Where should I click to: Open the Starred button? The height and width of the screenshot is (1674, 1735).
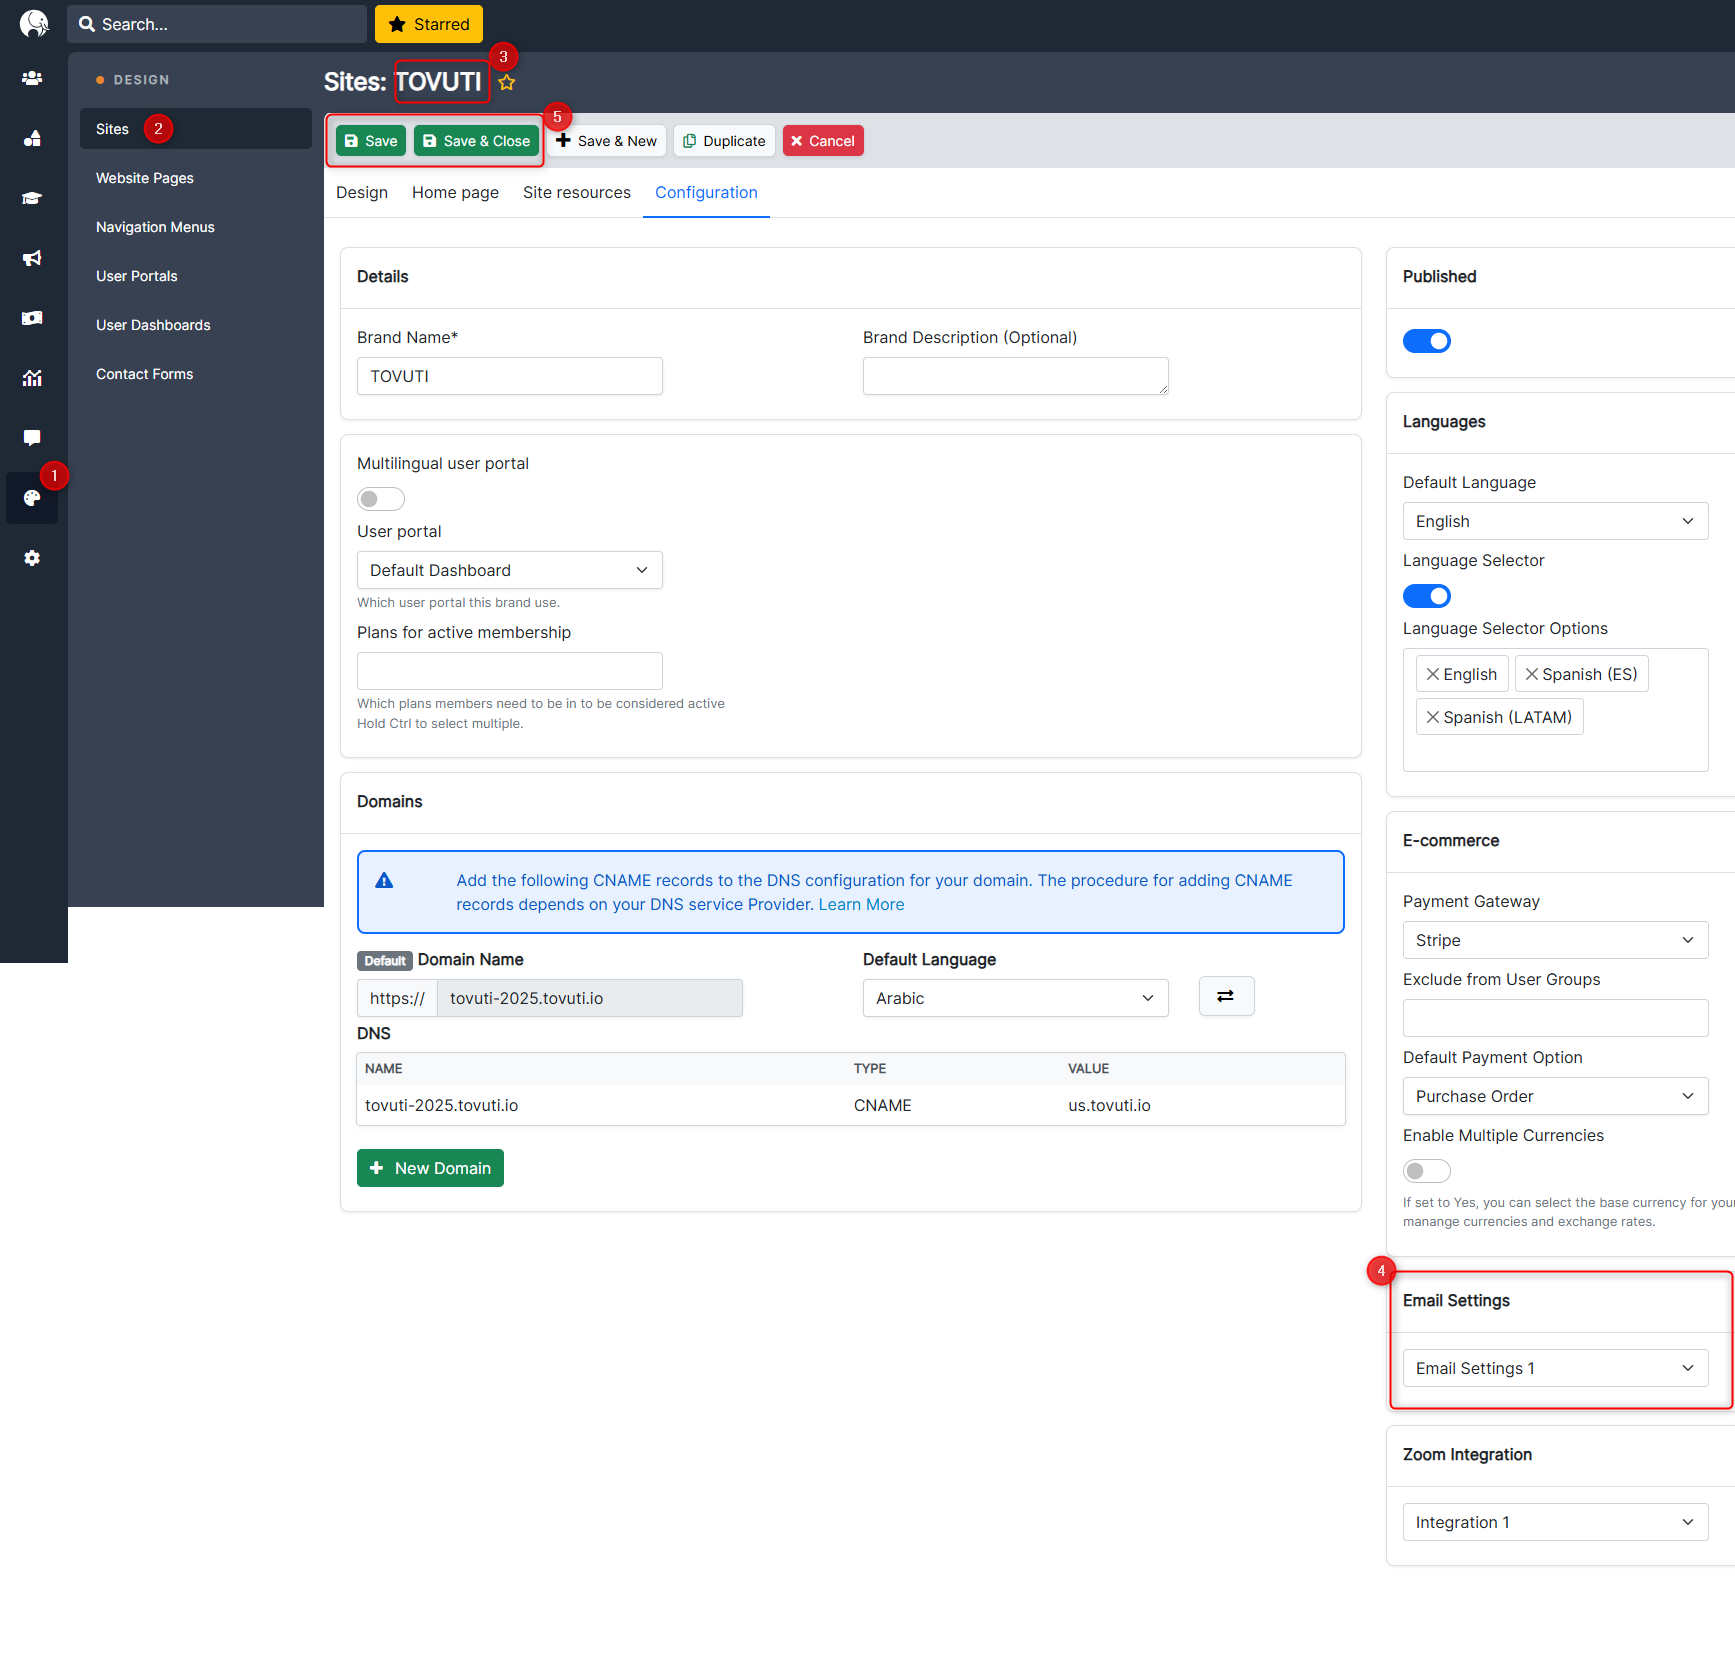pos(429,24)
